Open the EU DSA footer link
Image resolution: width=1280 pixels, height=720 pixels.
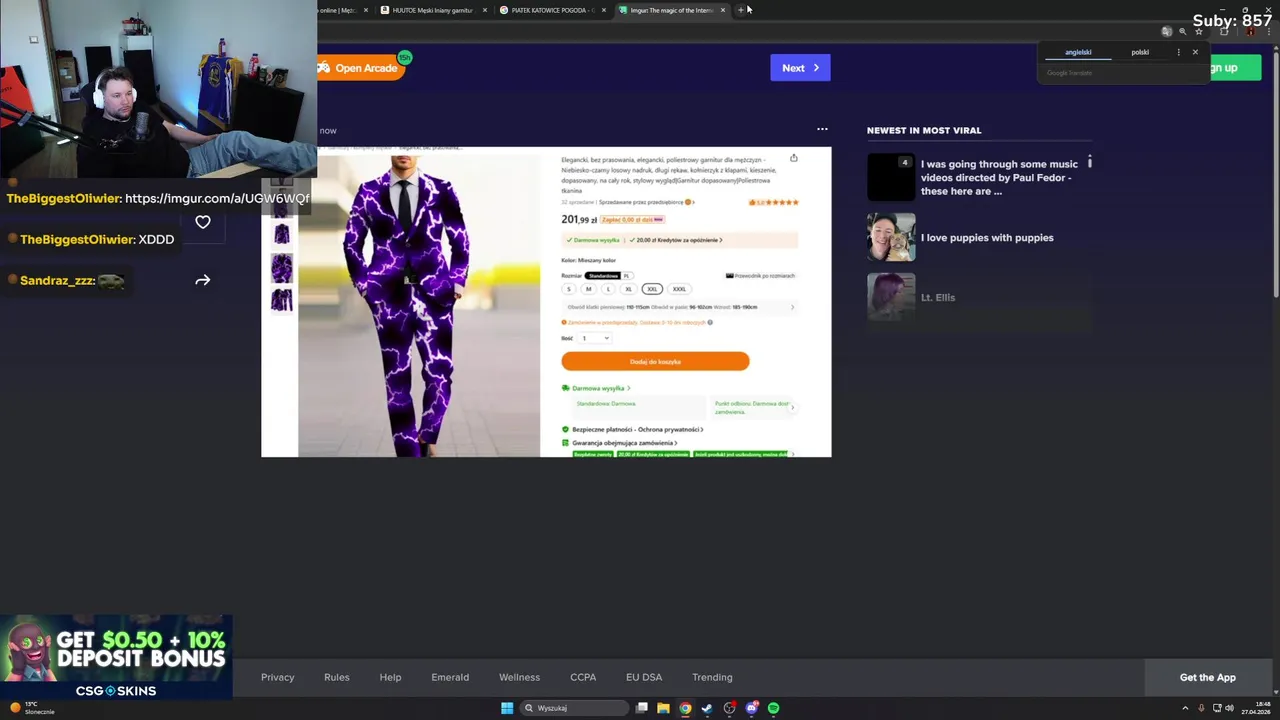tap(644, 677)
